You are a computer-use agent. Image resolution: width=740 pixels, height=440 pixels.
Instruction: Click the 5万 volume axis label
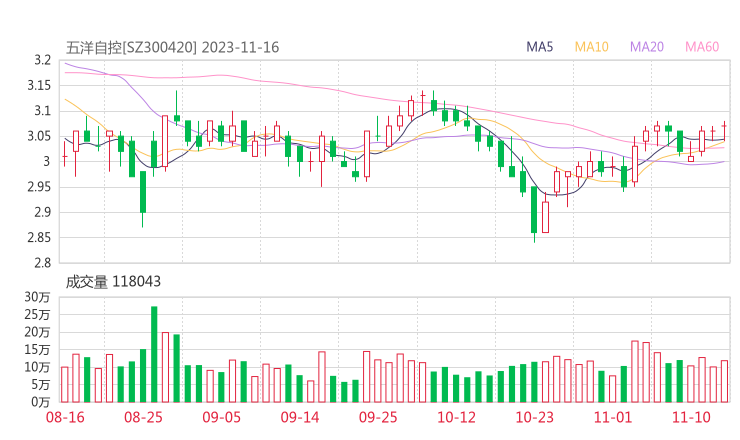[x=41, y=385]
